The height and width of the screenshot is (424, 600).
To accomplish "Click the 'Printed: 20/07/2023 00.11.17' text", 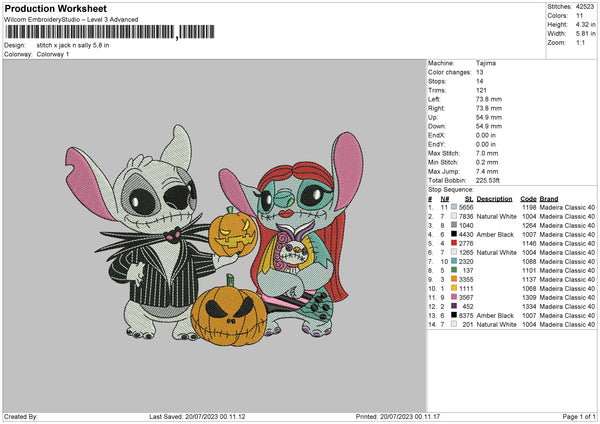I will click(x=398, y=416).
